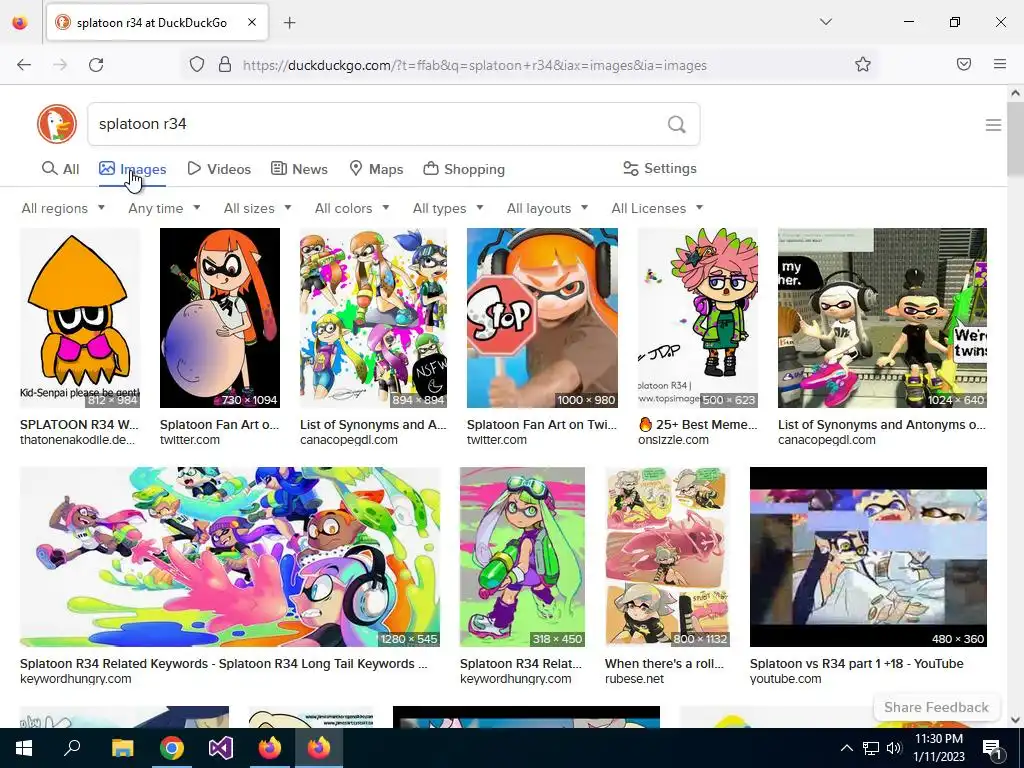The image size is (1024, 768).
Task: Open Google Chrome from the taskbar
Action: [x=172, y=748]
